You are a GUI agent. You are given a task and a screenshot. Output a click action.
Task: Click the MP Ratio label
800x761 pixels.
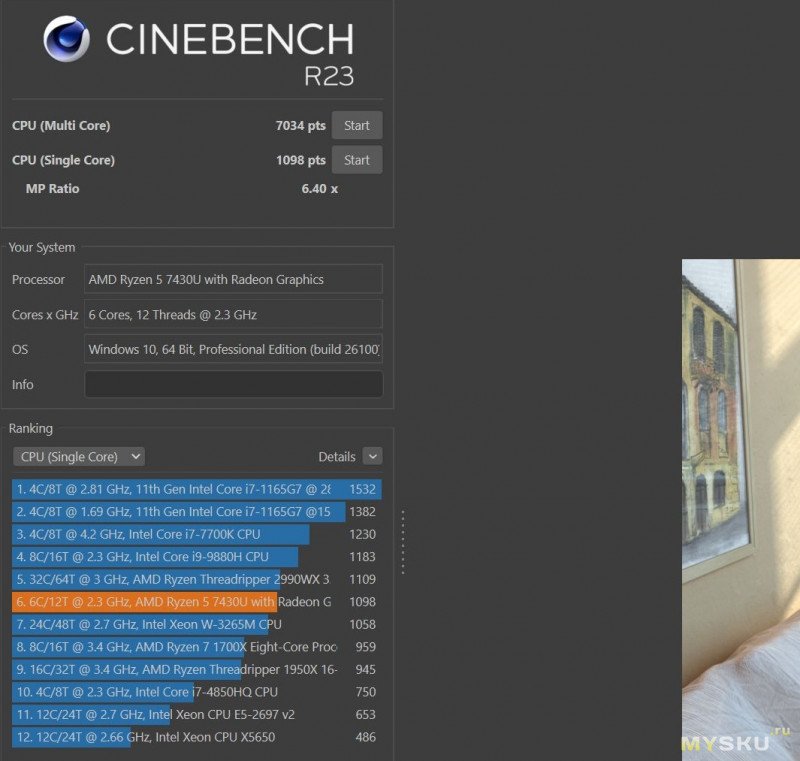pyautogui.click(x=53, y=189)
